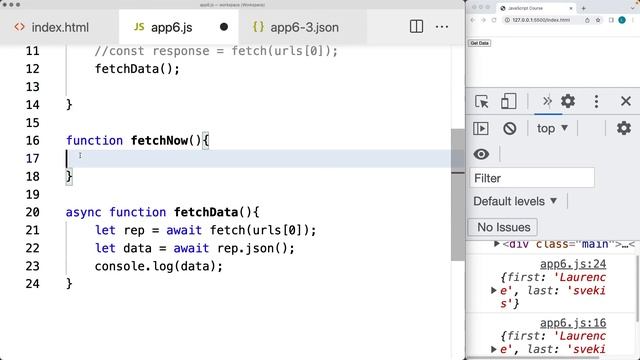
Task: Expand the logged object under app6.js:24
Action: [x=493, y=291]
